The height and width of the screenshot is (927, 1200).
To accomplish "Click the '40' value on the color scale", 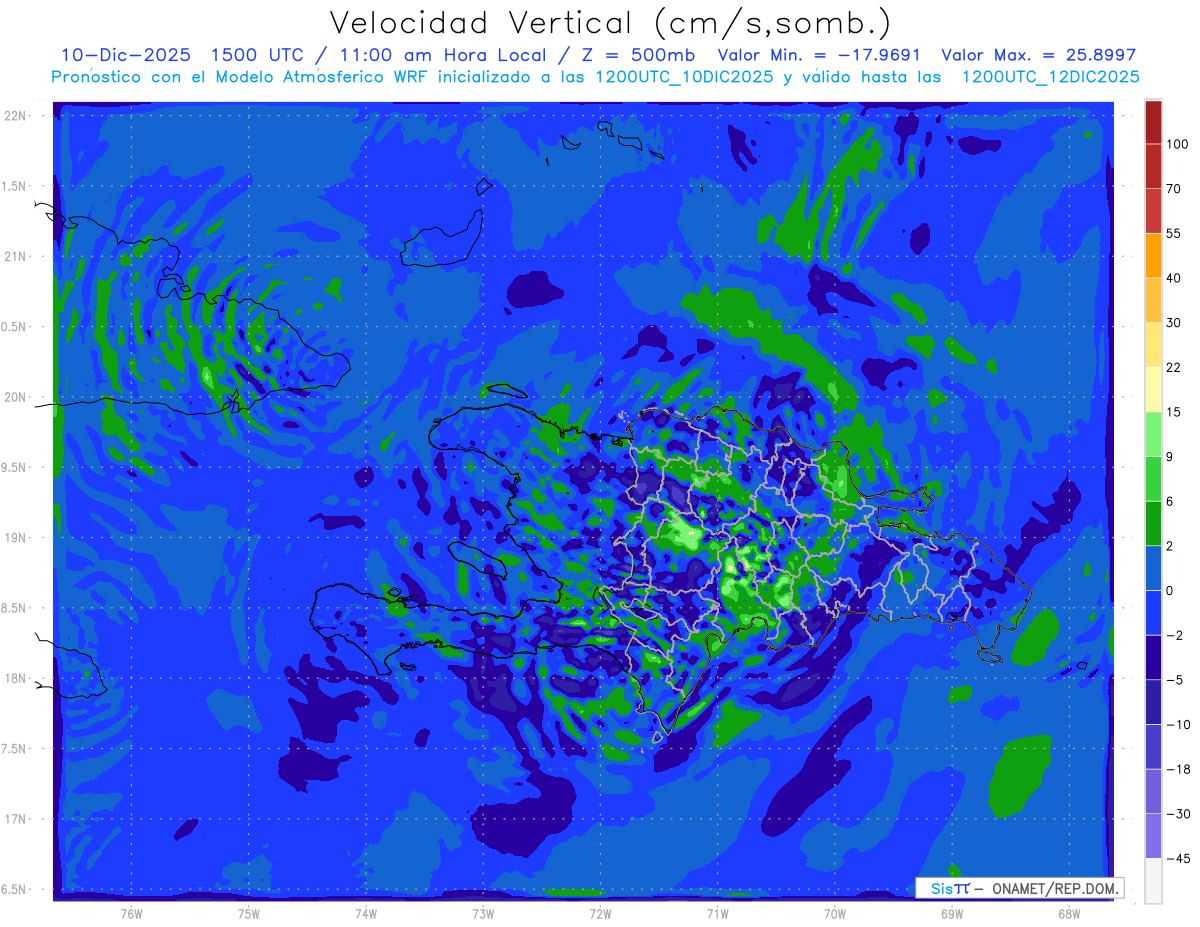I will 1175,278.
